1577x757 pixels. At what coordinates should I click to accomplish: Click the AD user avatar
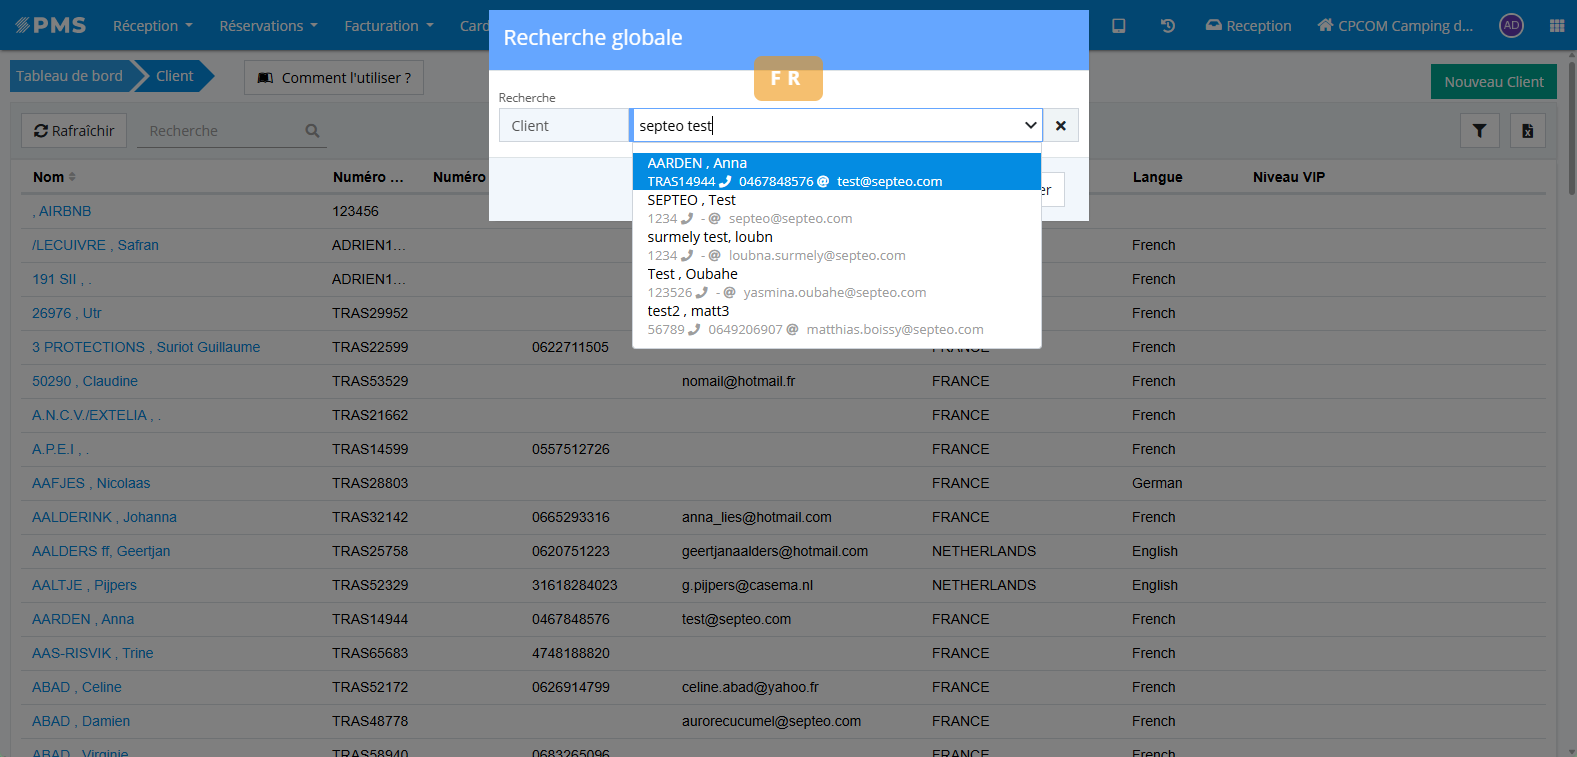[x=1511, y=26]
